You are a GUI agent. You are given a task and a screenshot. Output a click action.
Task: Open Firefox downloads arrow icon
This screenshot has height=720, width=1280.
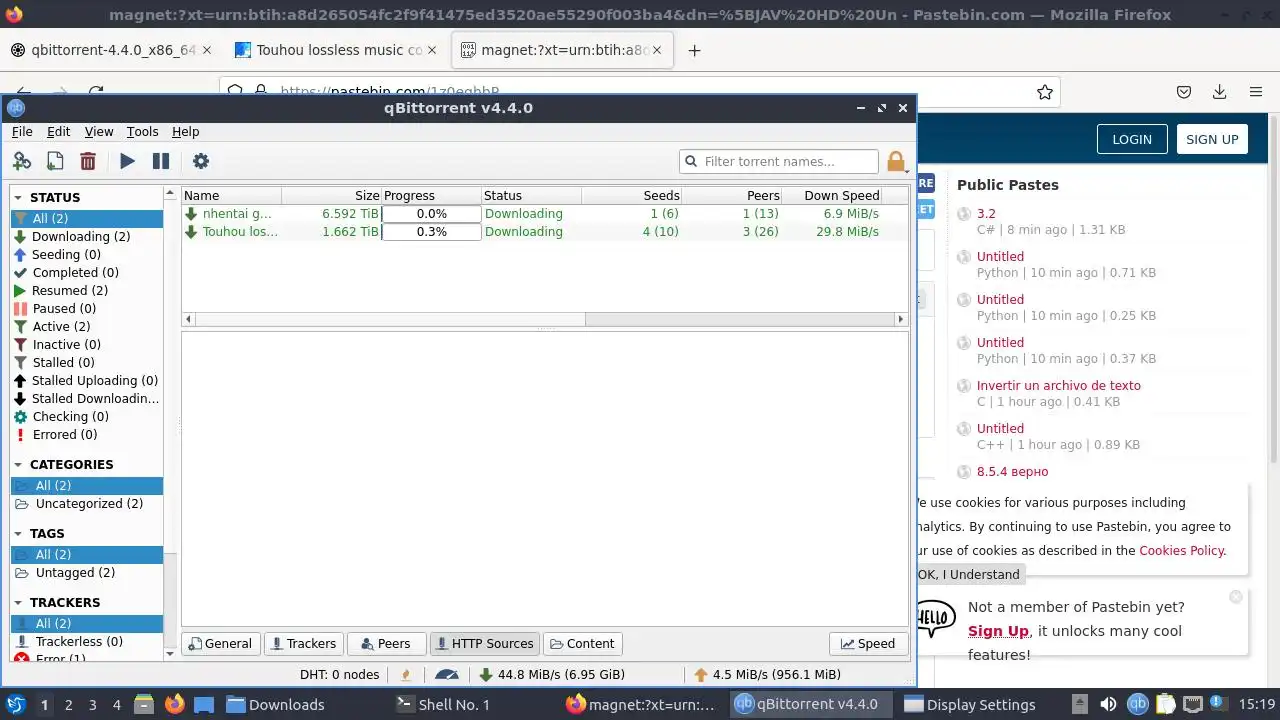[x=1219, y=92]
